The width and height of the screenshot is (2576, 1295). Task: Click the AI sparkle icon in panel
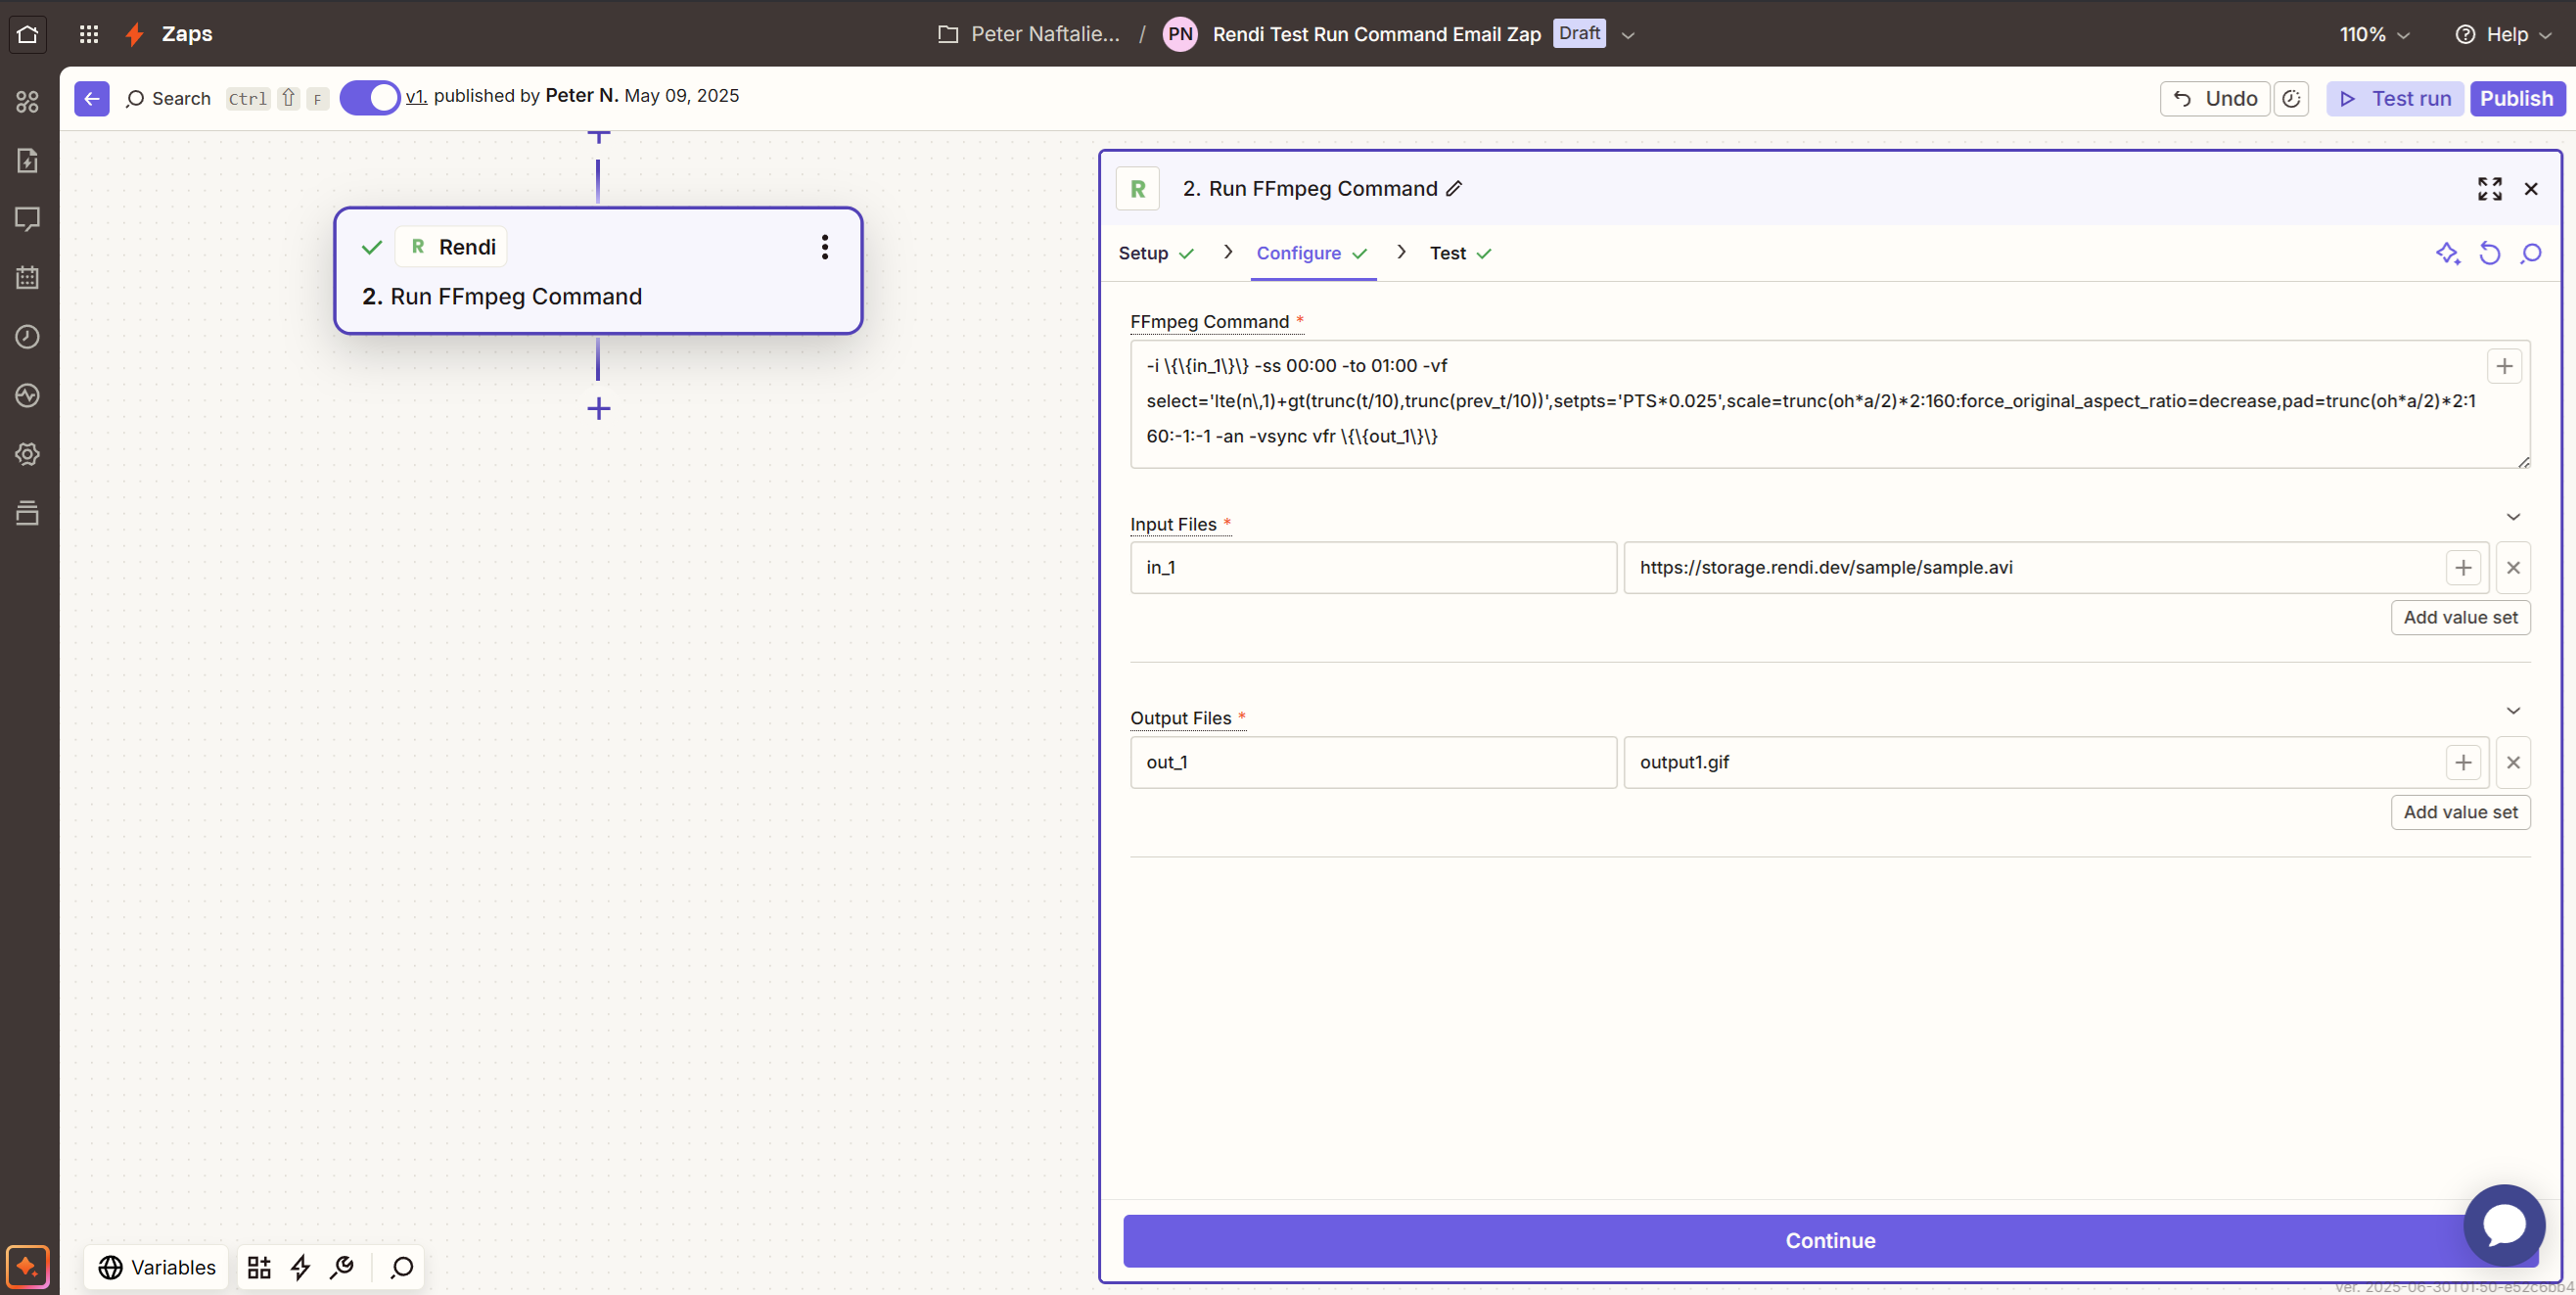[2448, 254]
